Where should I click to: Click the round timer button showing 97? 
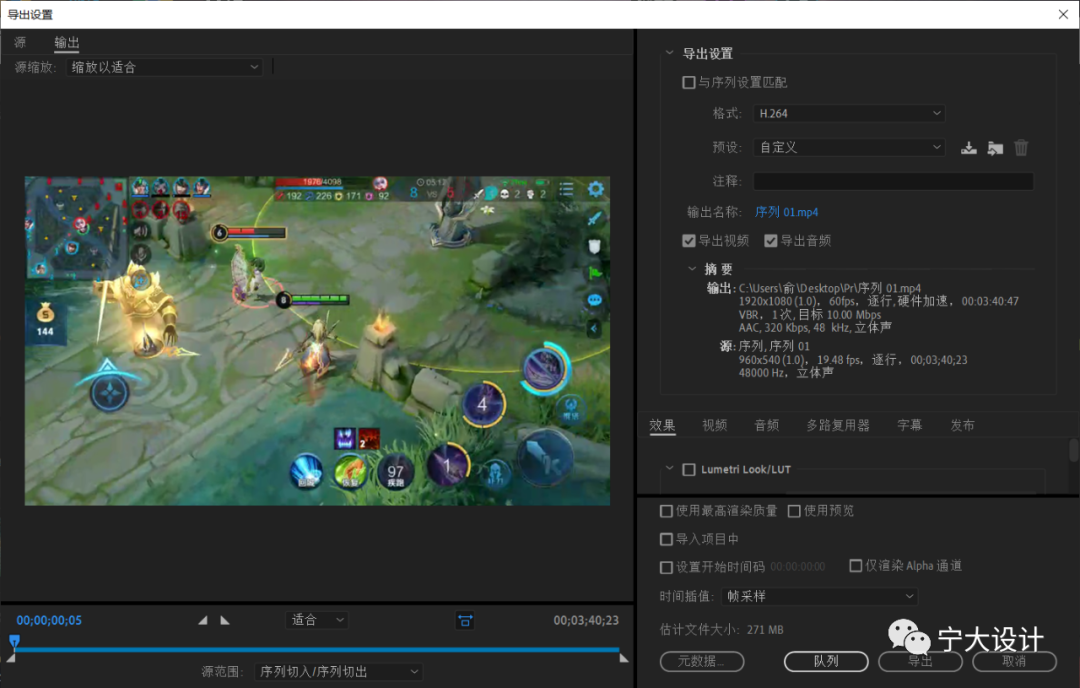(x=395, y=473)
